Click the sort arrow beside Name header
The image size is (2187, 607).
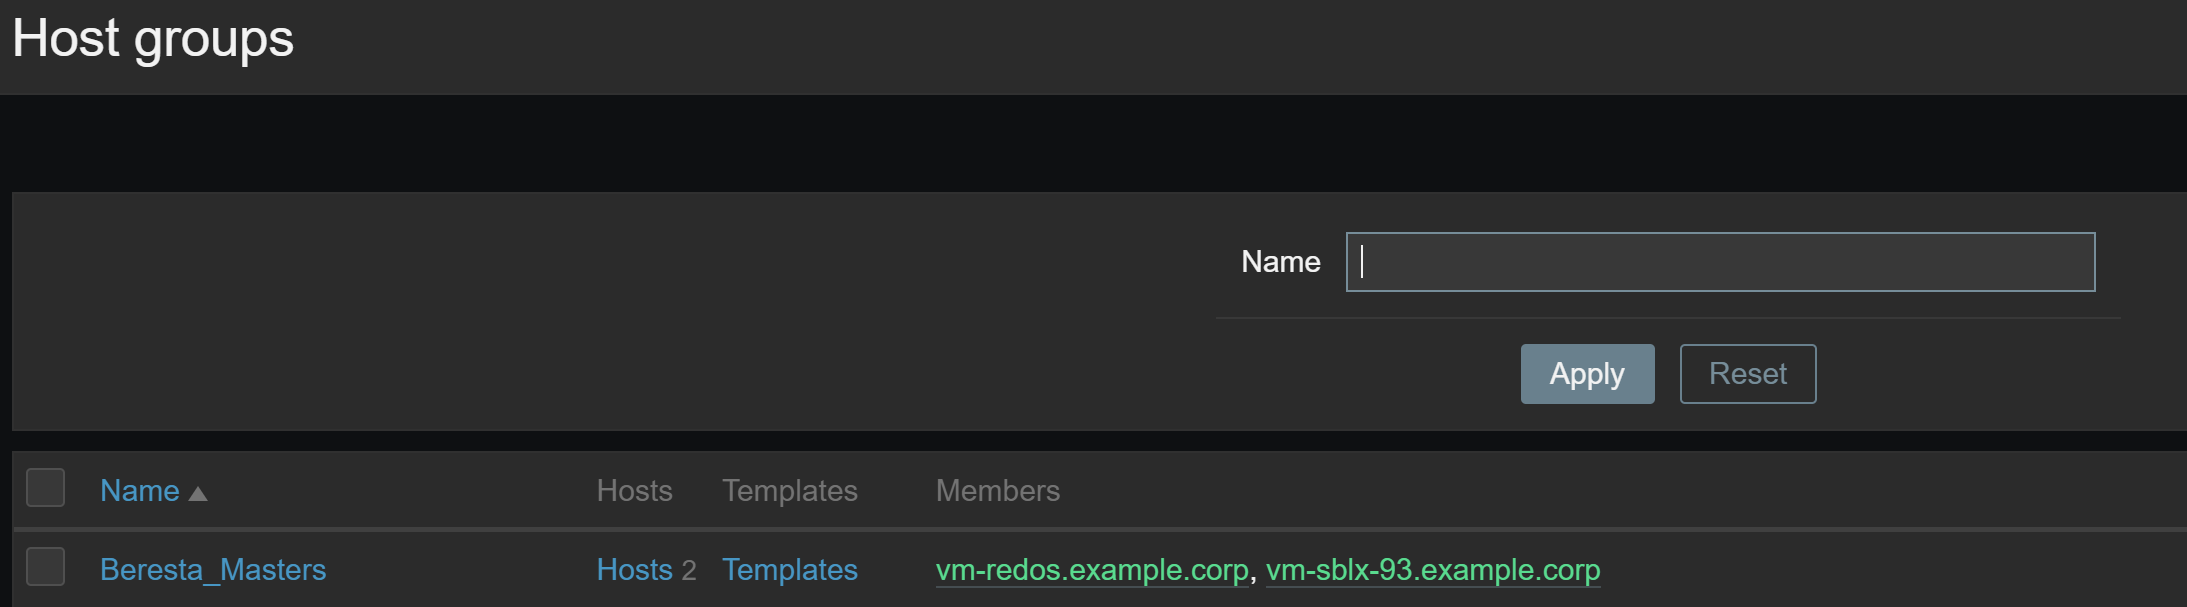(198, 493)
